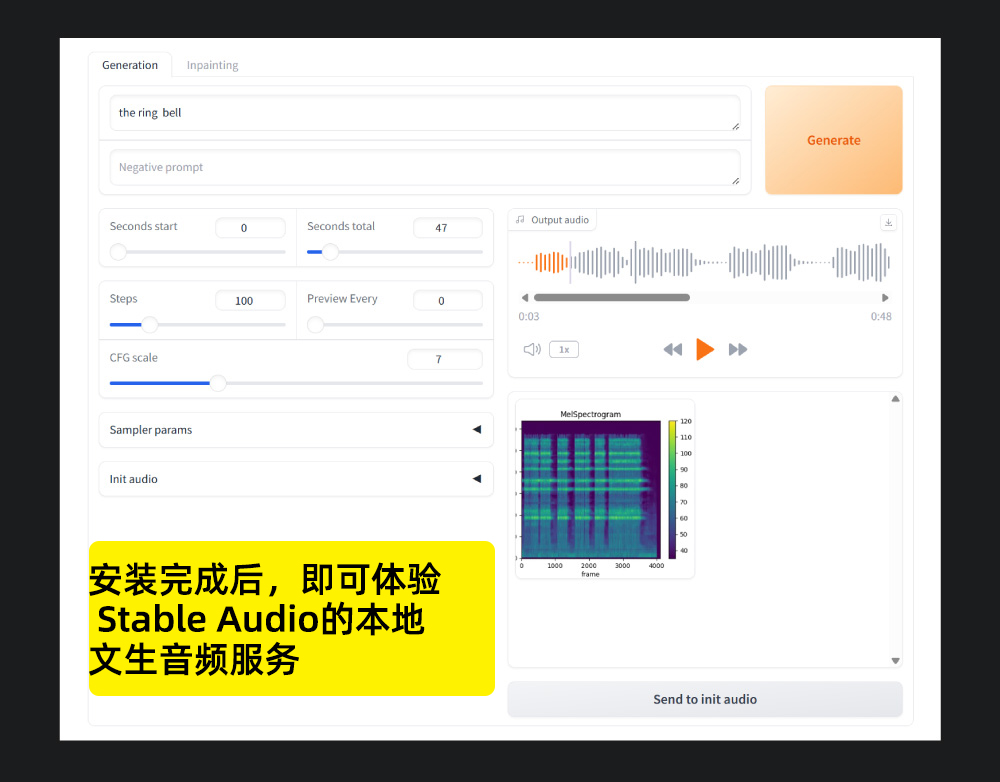Expand the Init audio section

pyautogui.click(x=295, y=478)
